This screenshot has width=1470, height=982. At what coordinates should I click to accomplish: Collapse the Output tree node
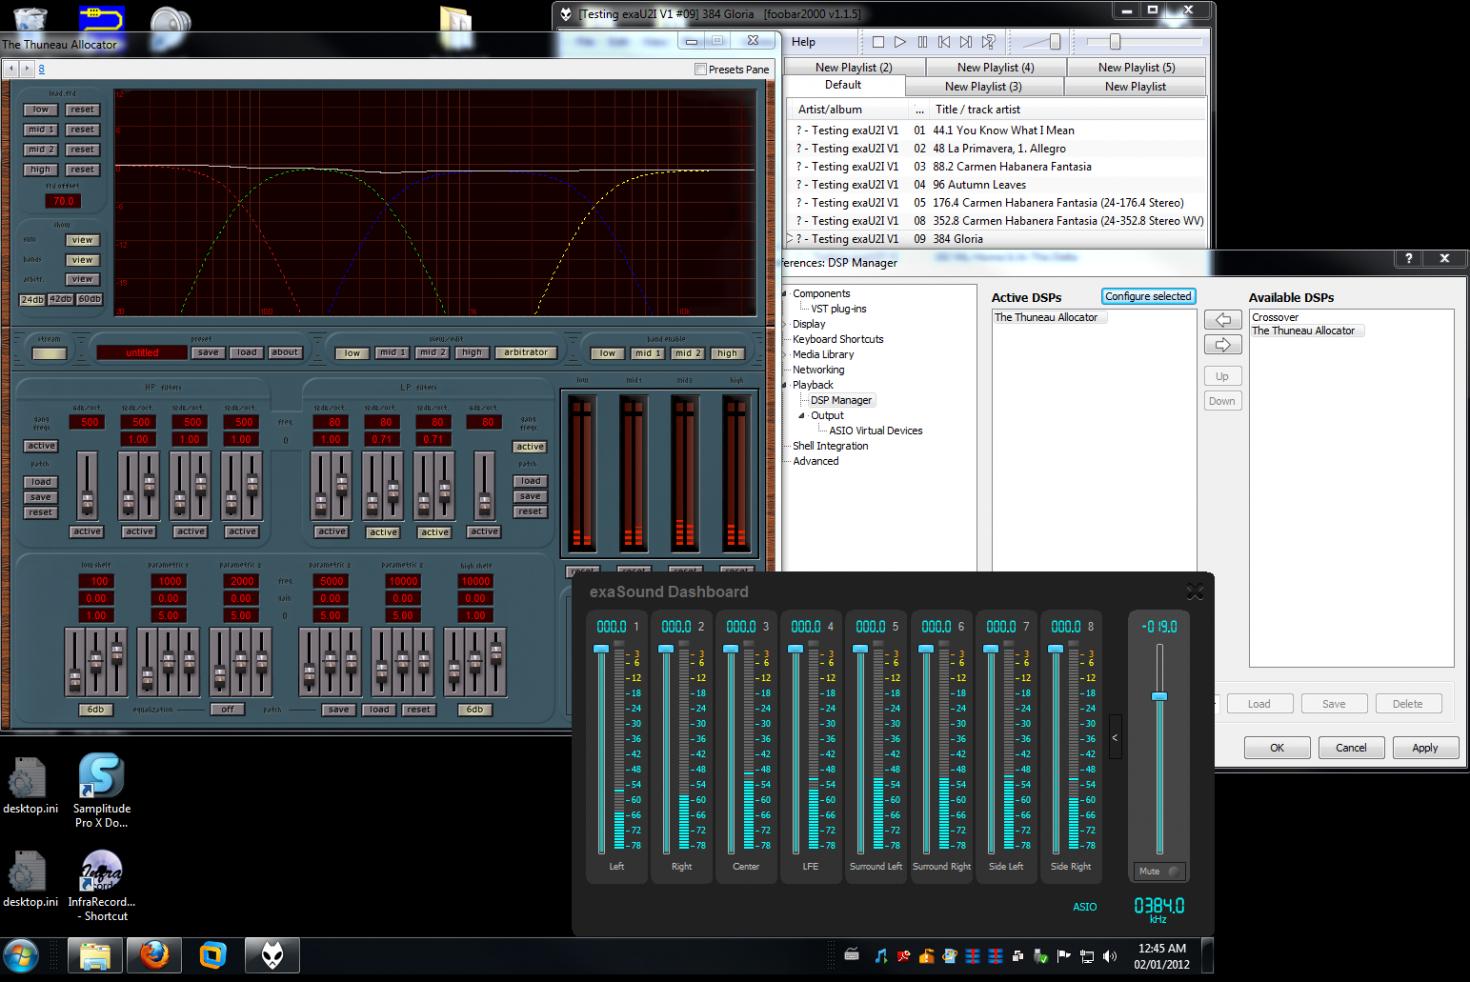coord(802,415)
